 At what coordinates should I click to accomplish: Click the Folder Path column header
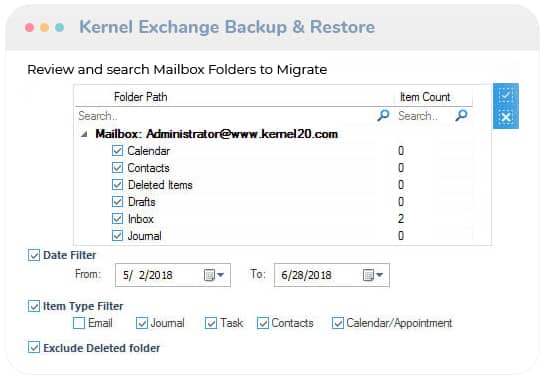[x=140, y=97]
